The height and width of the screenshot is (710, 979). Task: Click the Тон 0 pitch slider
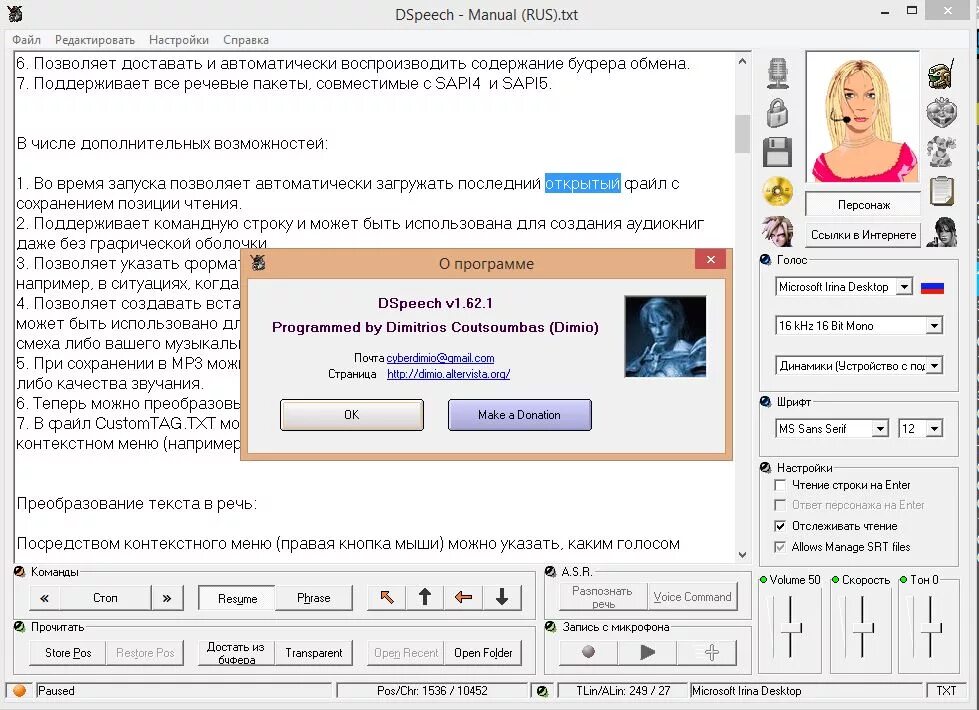[x=931, y=627]
